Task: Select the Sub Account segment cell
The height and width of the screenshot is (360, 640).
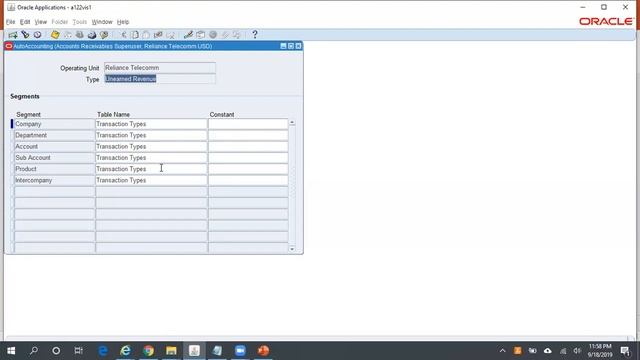Action: 54,158
